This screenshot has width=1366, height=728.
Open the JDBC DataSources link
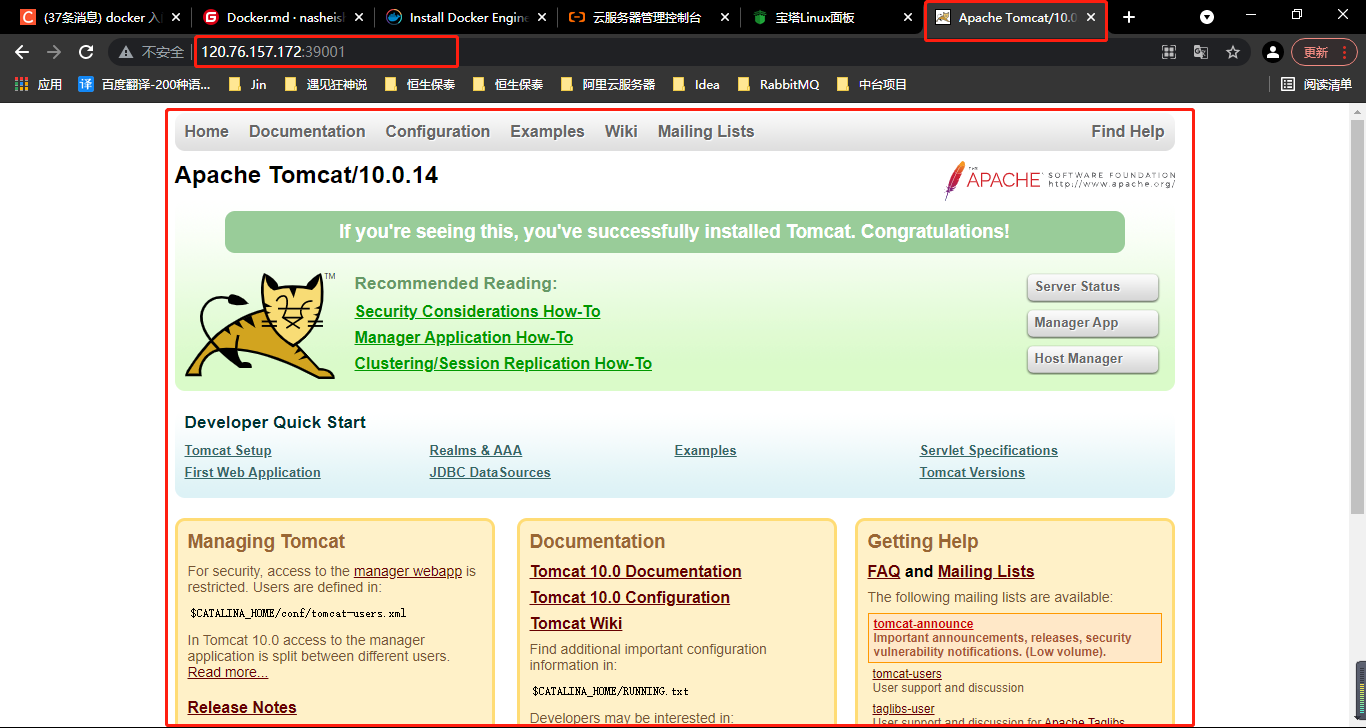490,472
